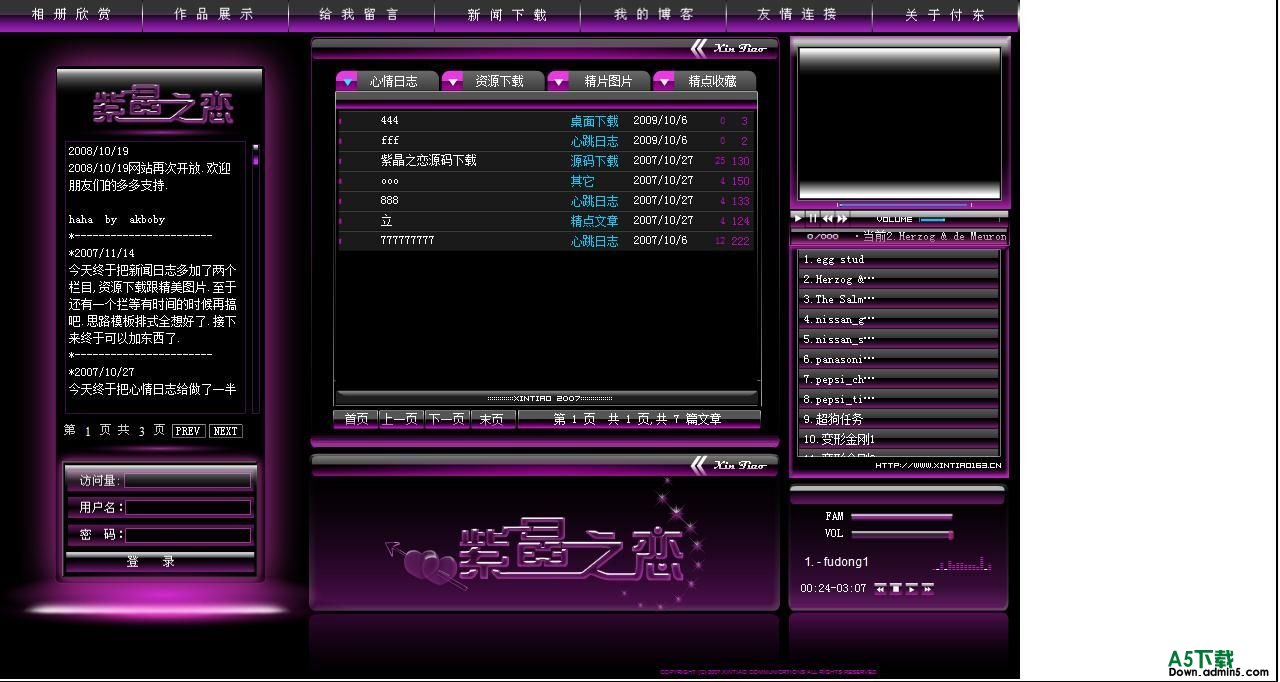Select the play icon on the video player

click(797, 218)
